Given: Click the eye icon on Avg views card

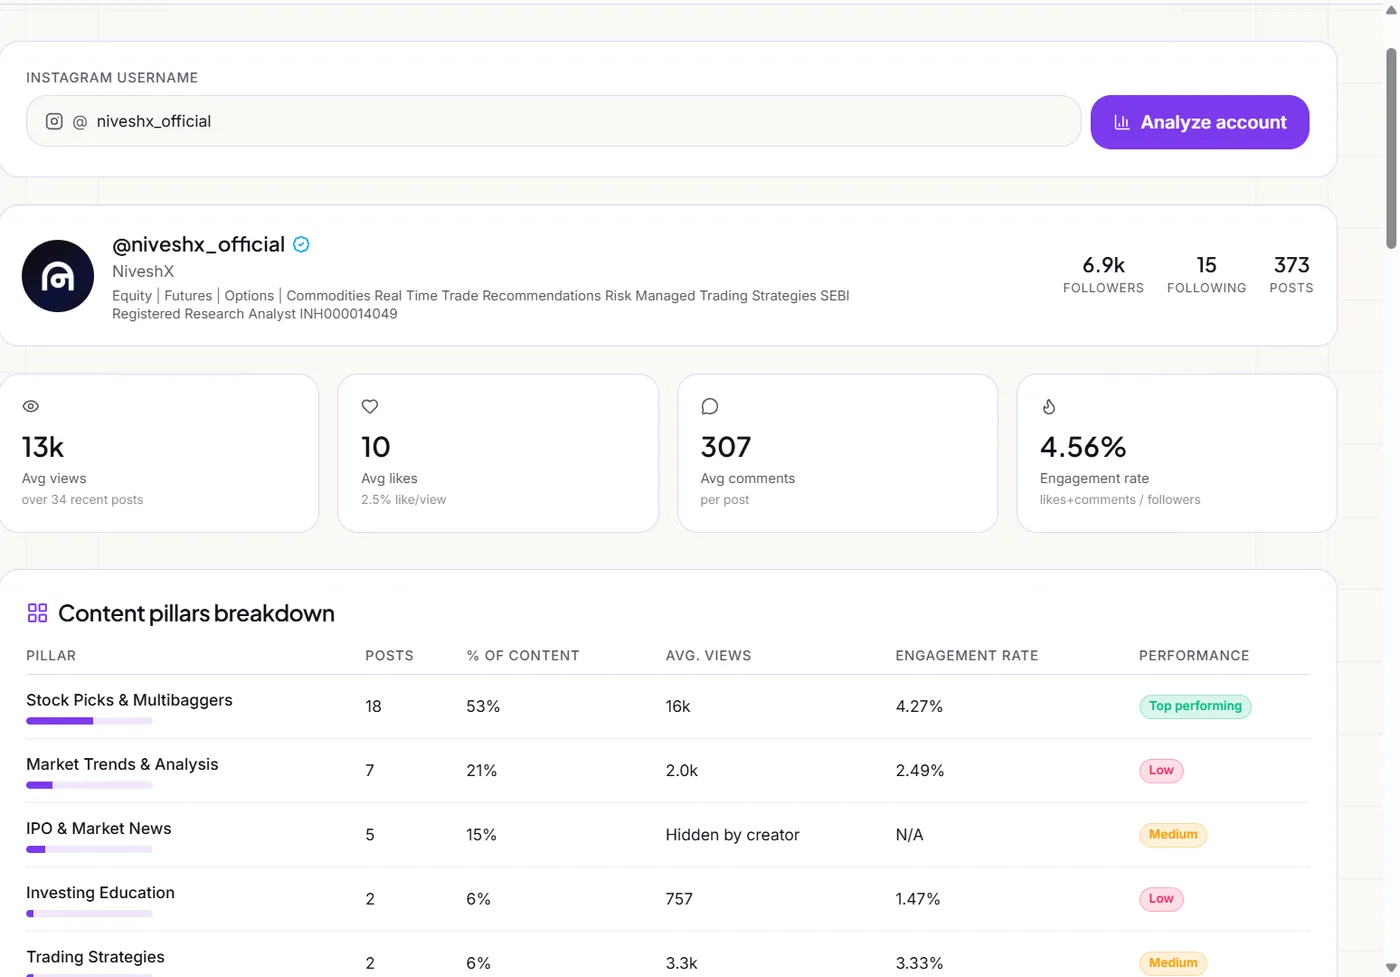Looking at the screenshot, I should 31,406.
